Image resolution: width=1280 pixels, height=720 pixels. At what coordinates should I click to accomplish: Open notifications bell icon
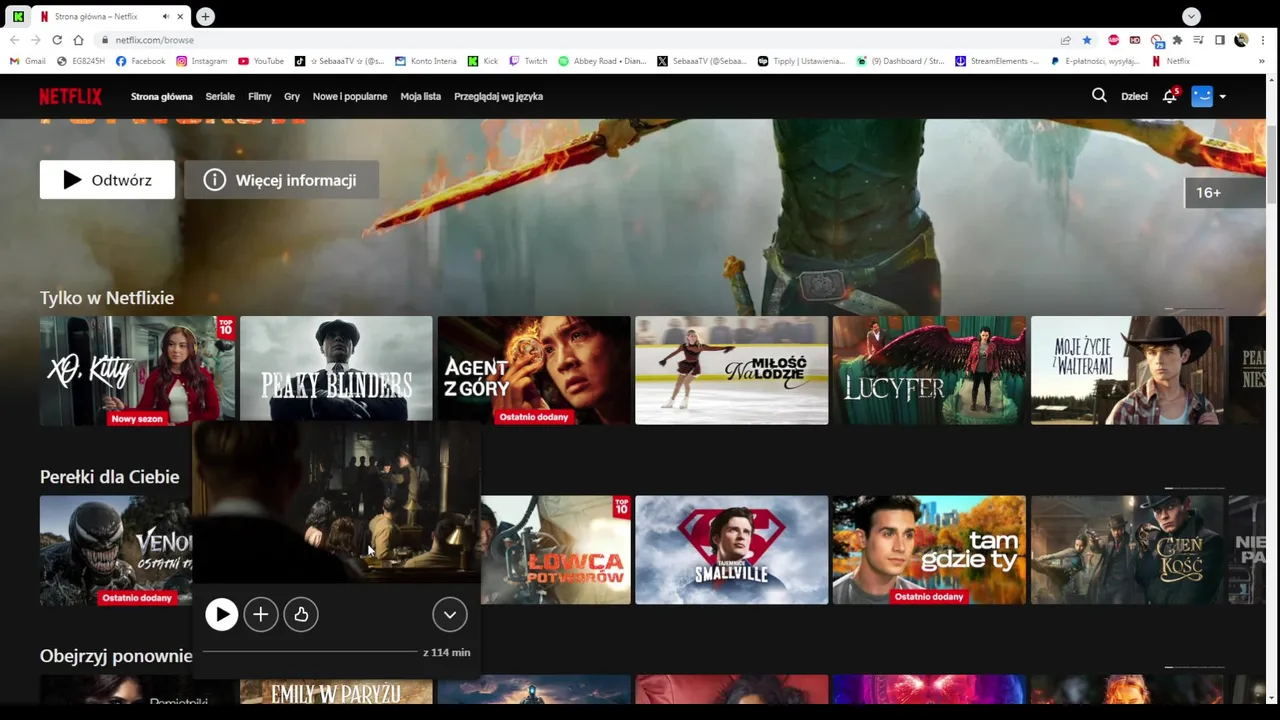[x=1169, y=96]
